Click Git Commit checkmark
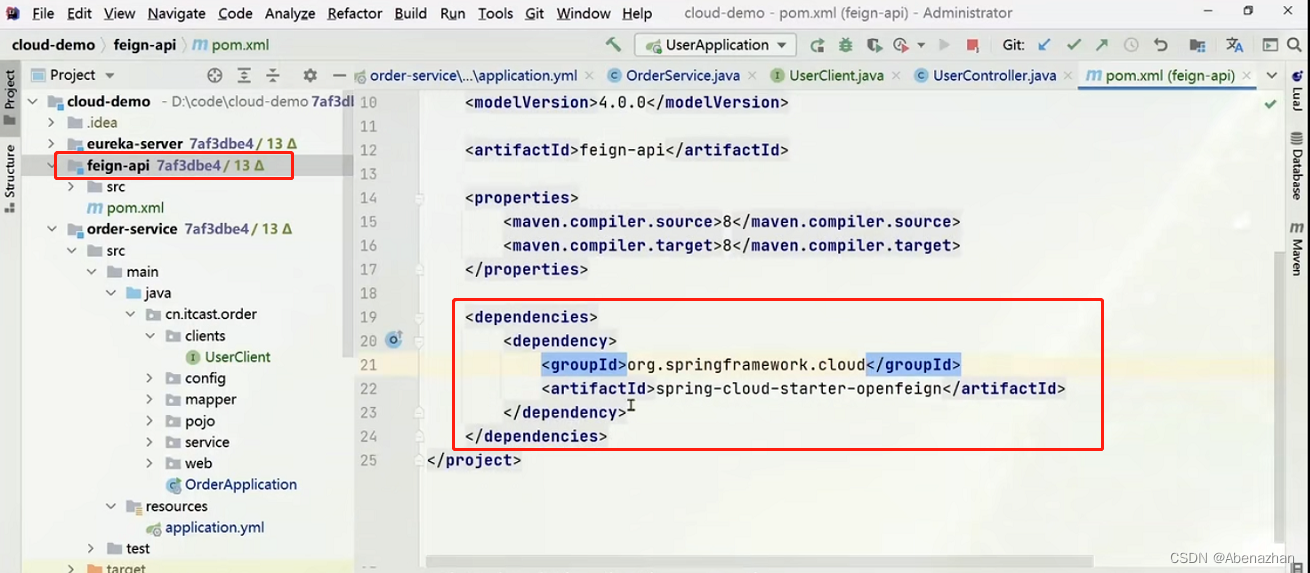The image size is (1310, 573). 1074,45
